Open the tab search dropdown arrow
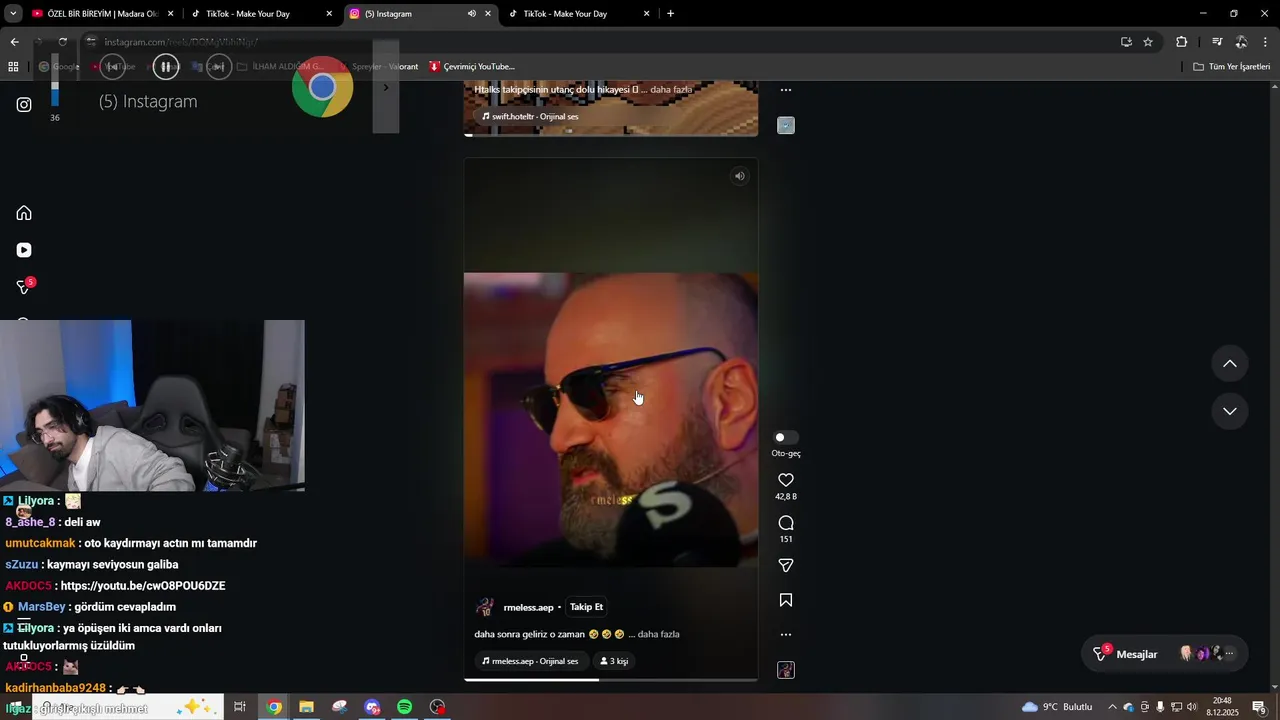Image resolution: width=1280 pixels, height=720 pixels. point(13,14)
